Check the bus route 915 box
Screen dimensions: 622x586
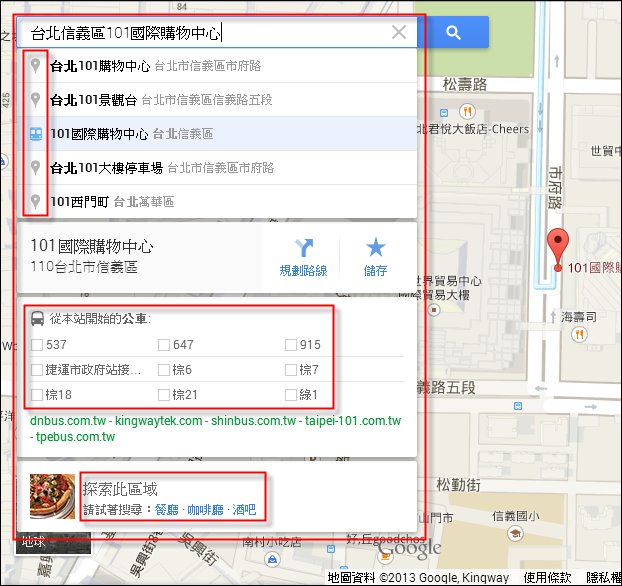point(291,345)
